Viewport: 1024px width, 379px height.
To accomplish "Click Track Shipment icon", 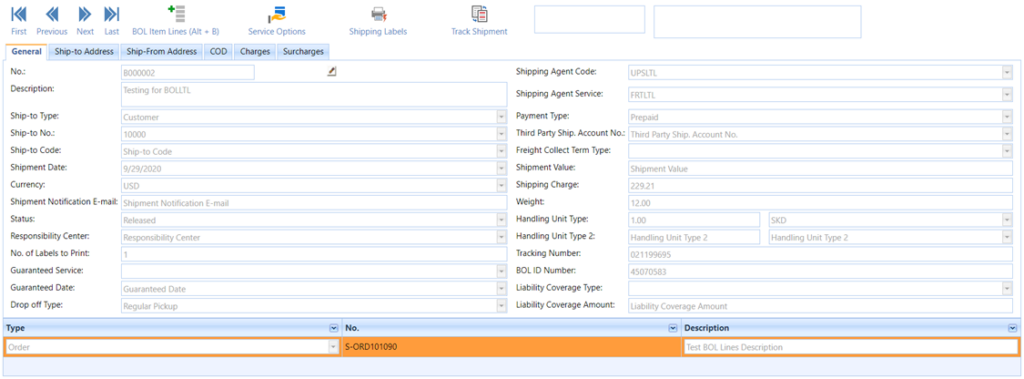I will (x=479, y=13).
